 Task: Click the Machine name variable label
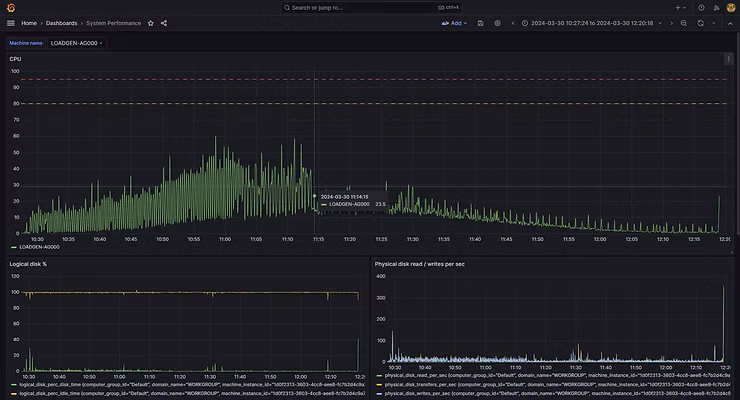click(26, 43)
